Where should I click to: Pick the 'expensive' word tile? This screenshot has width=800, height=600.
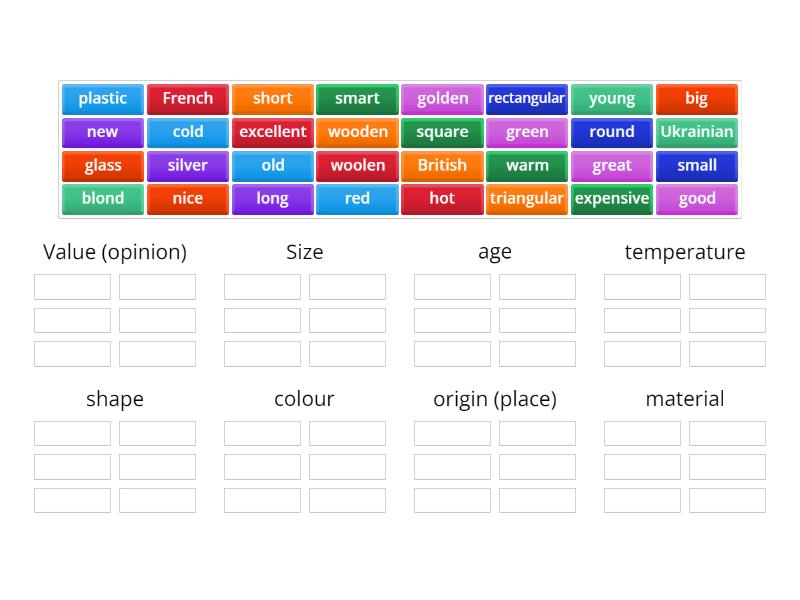pos(612,199)
